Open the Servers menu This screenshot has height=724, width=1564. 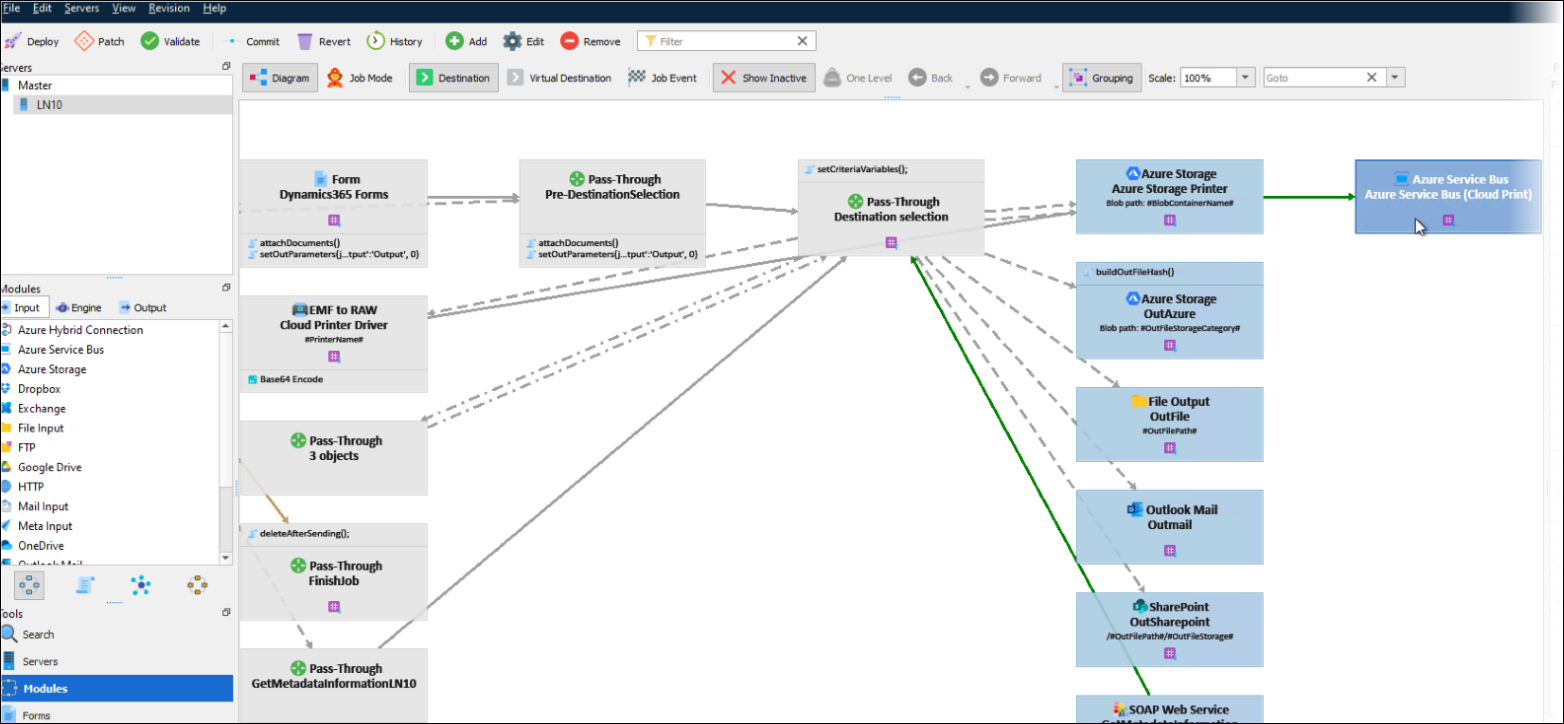pos(82,8)
